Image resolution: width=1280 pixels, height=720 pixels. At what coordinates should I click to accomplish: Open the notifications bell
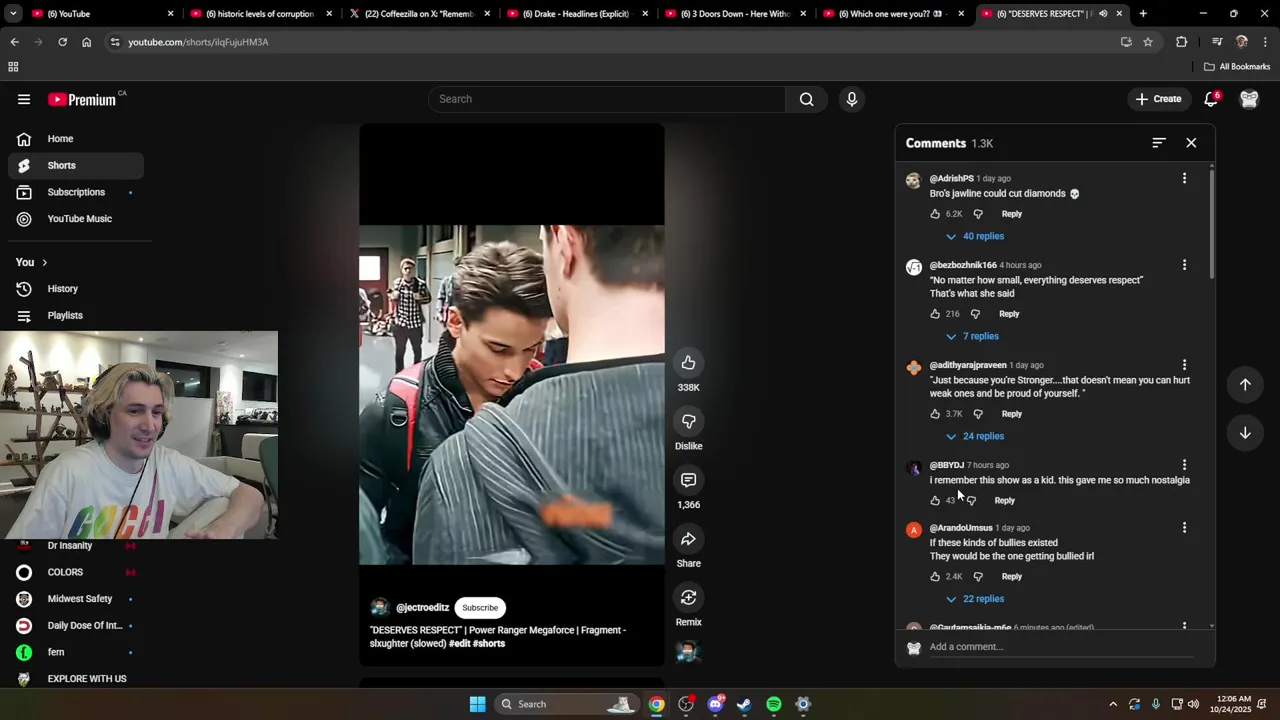[x=1211, y=99]
